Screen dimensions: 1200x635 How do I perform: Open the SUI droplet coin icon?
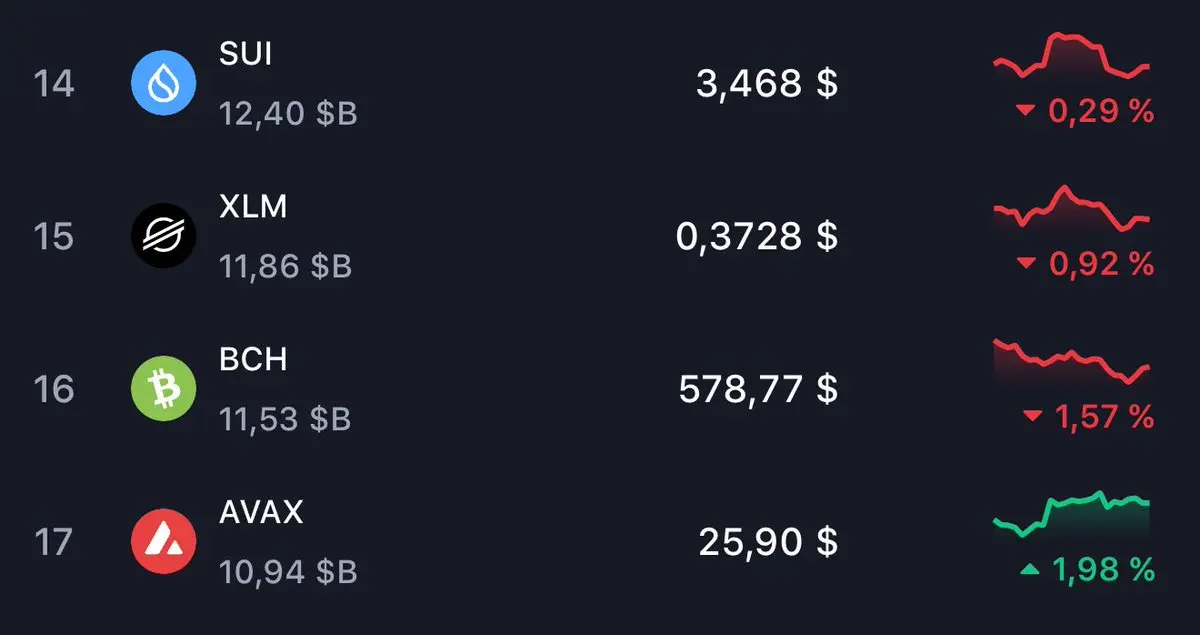pos(163,83)
